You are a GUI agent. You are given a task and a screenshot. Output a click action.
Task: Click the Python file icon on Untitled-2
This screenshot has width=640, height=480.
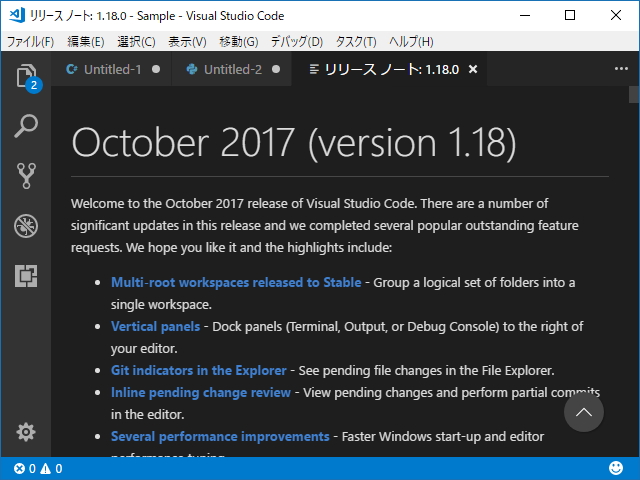[192, 69]
